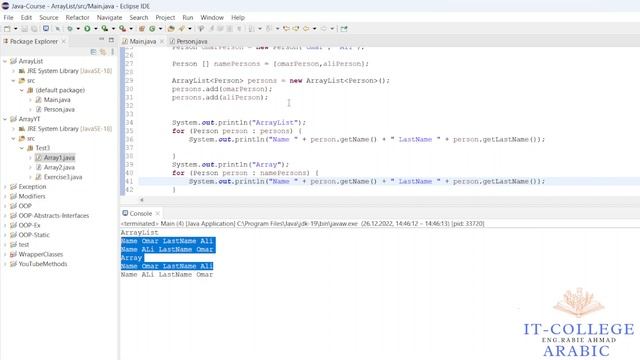This screenshot has width=640, height=360.
Task: Open the External Tools dropdown arrow
Action: 131,29
